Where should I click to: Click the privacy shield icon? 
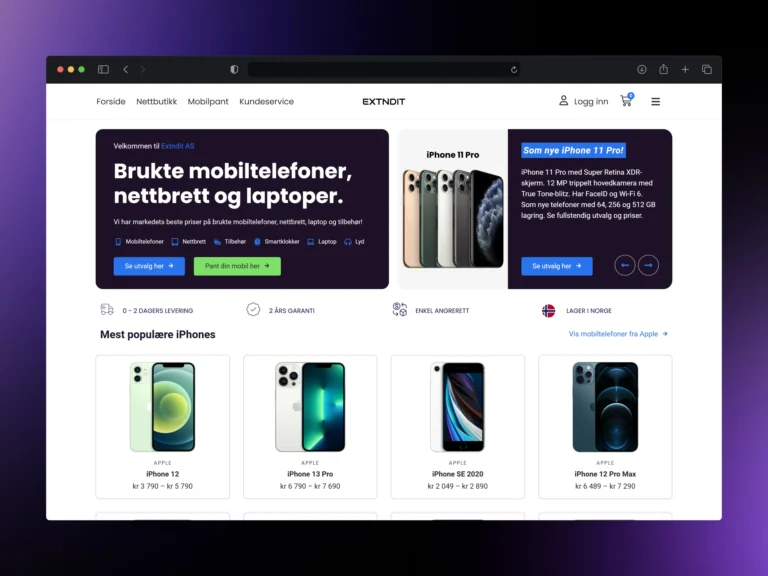234,70
